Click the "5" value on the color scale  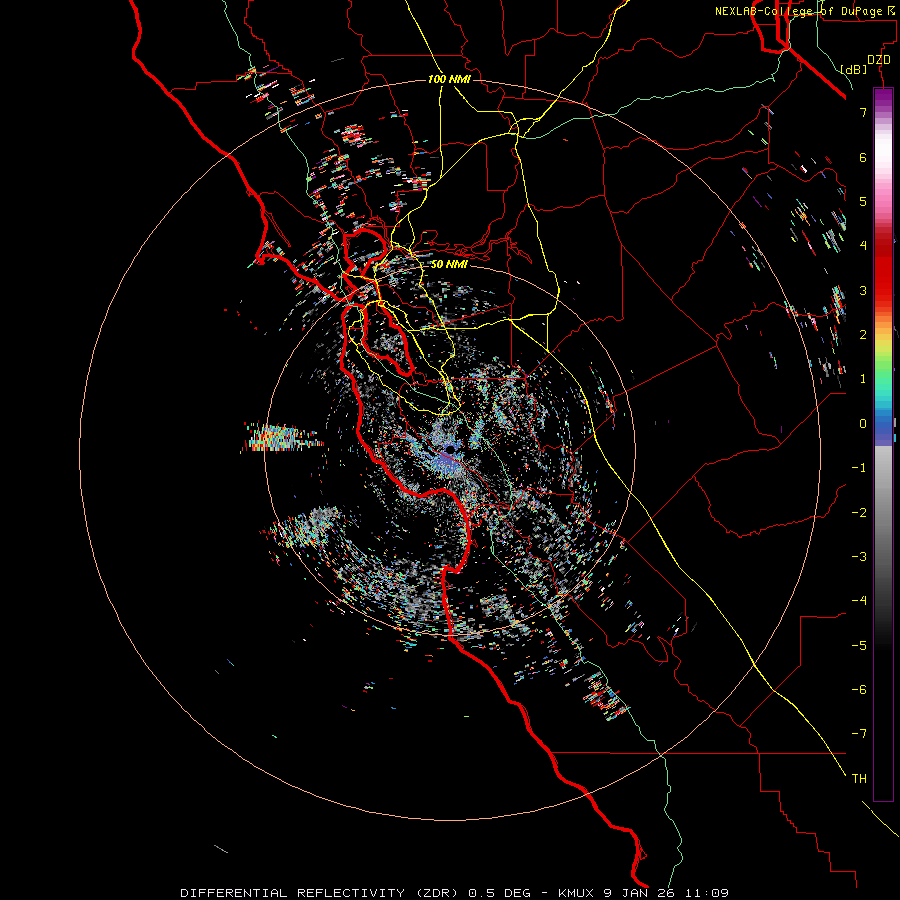tap(863, 201)
